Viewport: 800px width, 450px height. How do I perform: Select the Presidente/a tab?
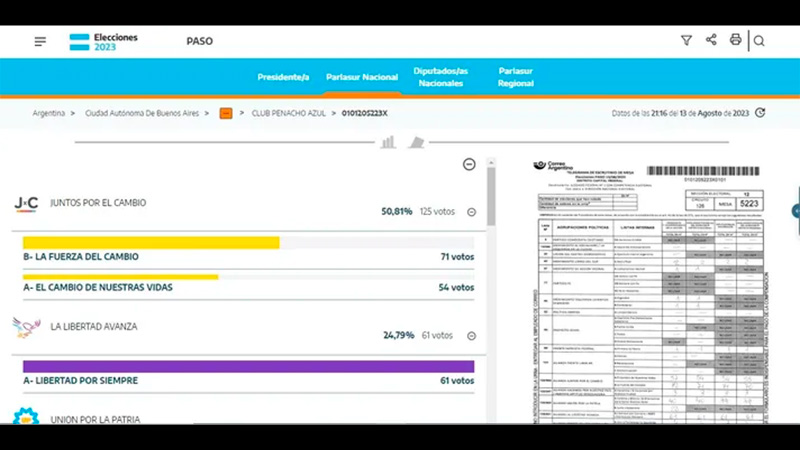coord(283,77)
